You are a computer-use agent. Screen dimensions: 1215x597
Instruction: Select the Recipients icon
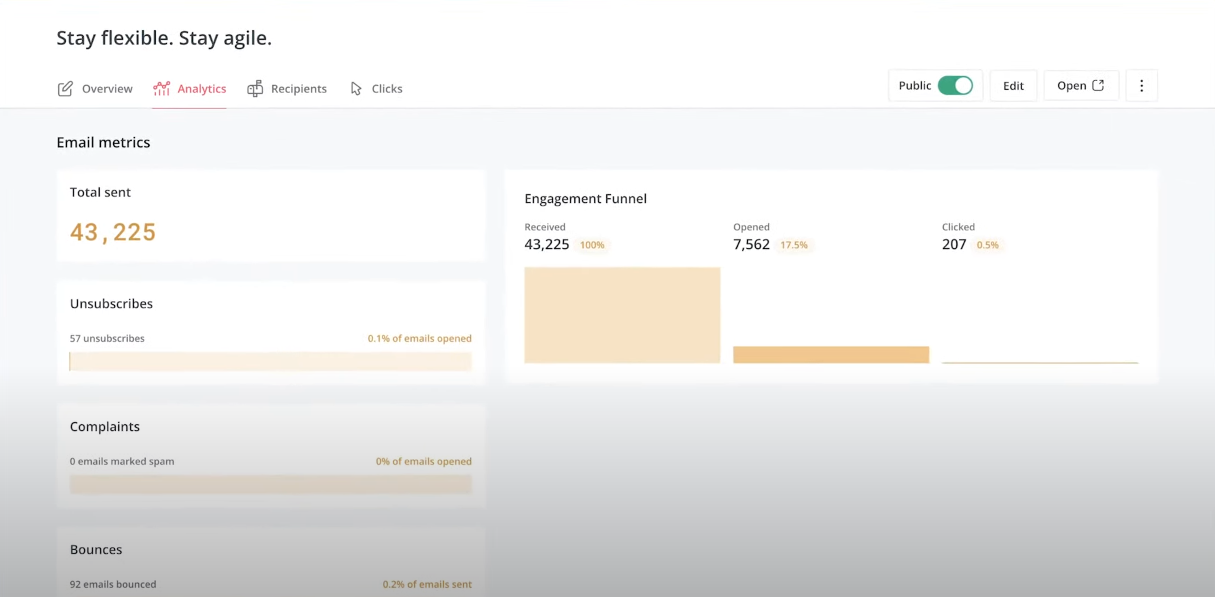pyautogui.click(x=256, y=88)
